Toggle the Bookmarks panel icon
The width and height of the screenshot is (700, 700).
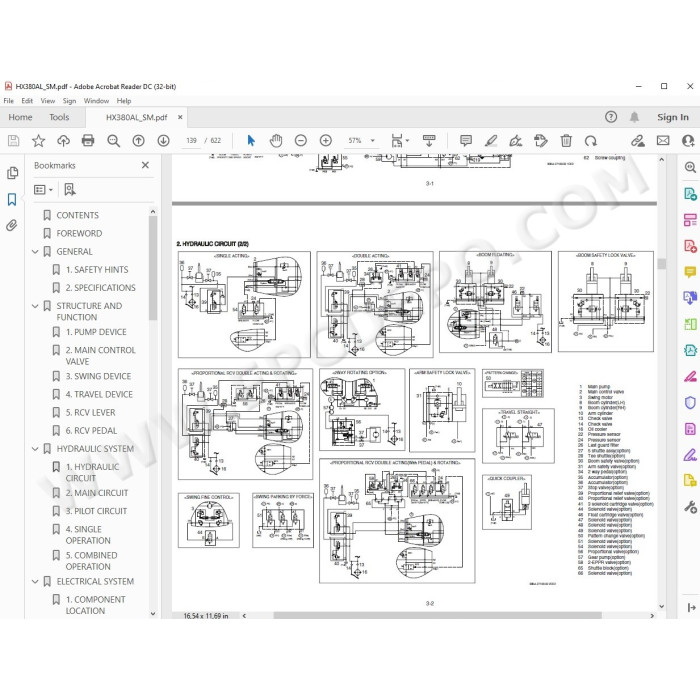click(12, 199)
